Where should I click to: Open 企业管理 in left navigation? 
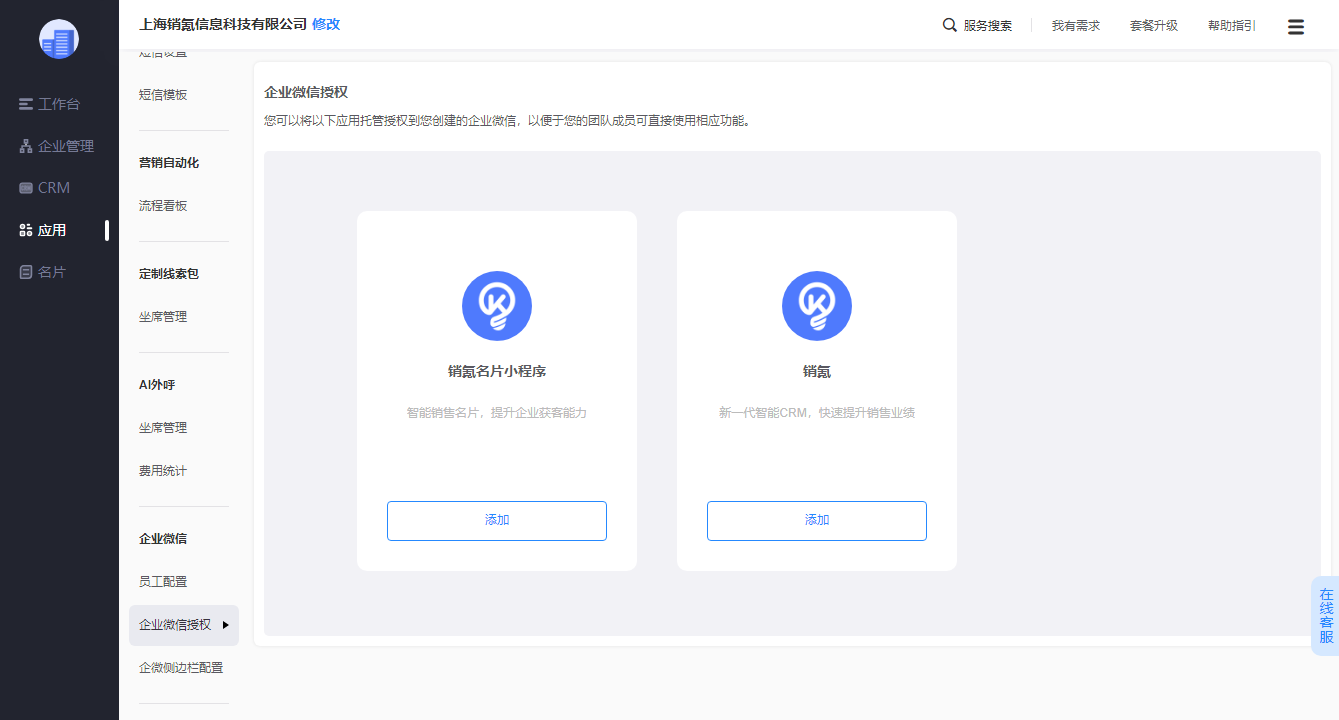(x=58, y=146)
